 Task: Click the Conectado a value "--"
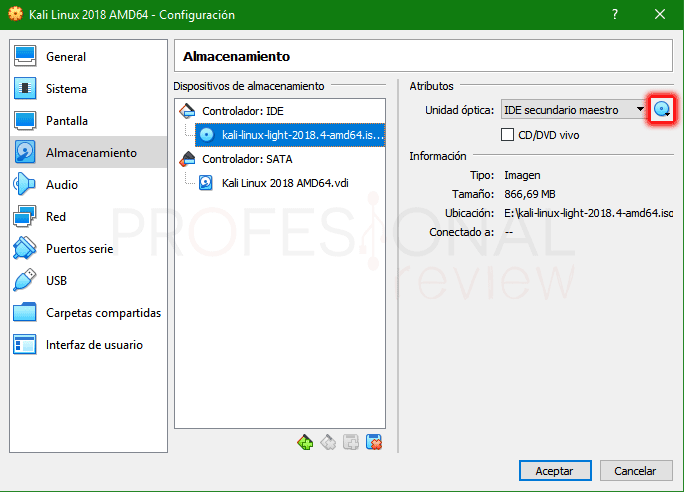pos(509,232)
